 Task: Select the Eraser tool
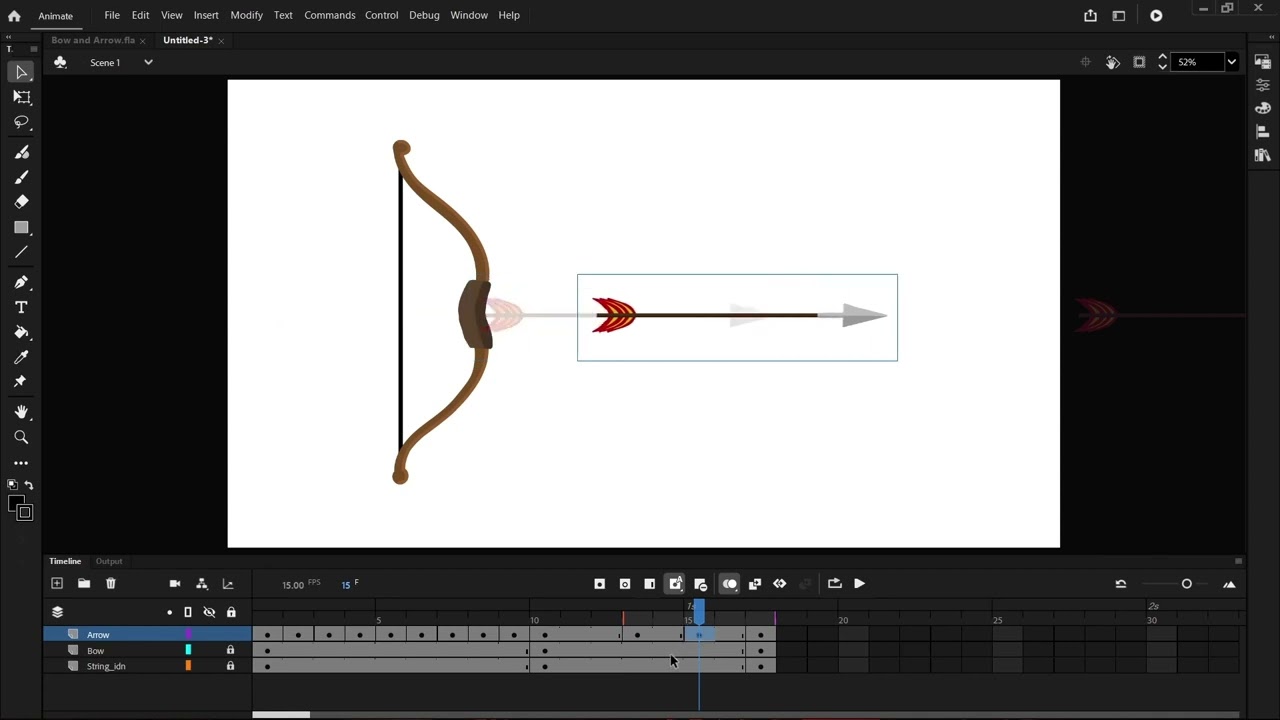[x=21, y=202]
